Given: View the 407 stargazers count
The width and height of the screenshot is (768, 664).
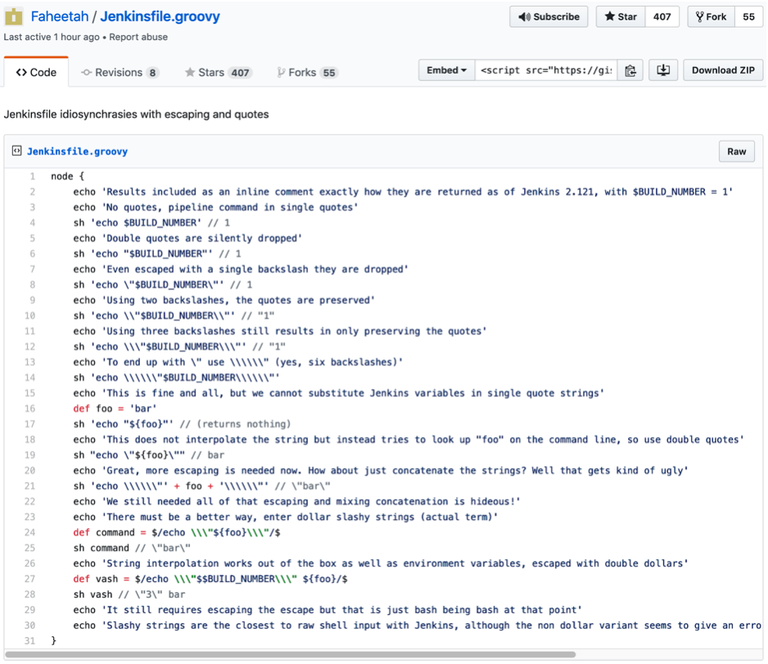Looking at the screenshot, I should (x=662, y=17).
